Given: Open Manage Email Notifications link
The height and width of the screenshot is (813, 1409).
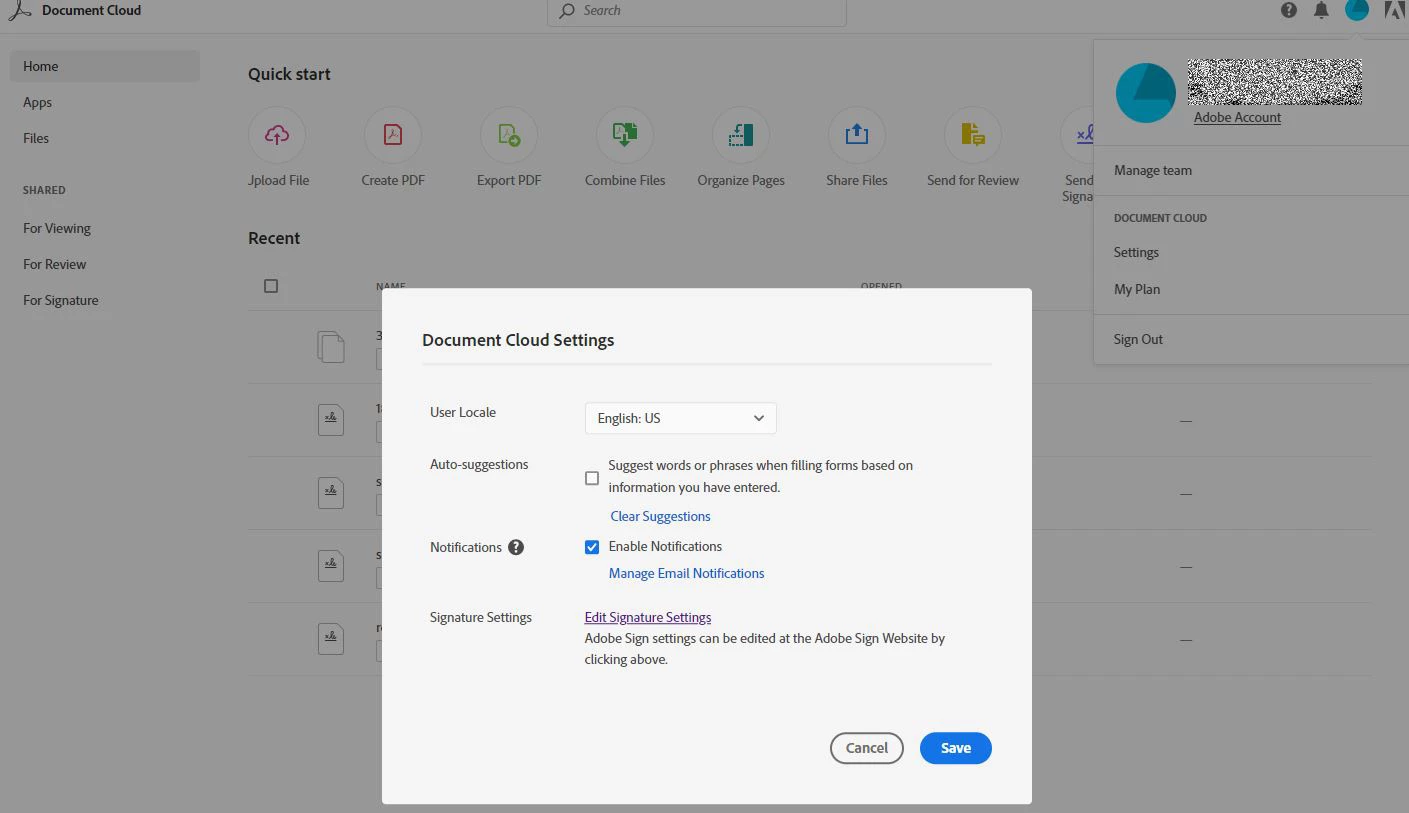Looking at the screenshot, I should coord(687,573).
